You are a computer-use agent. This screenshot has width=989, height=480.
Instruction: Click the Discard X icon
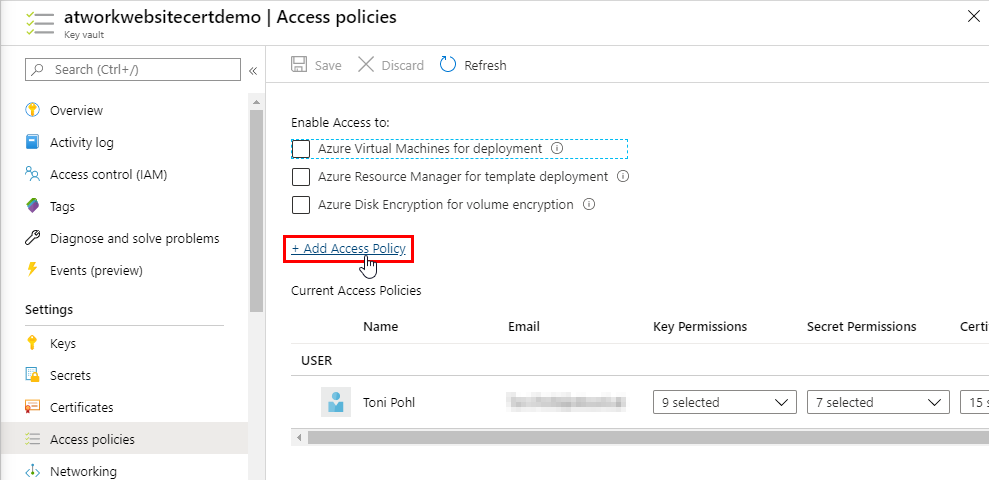click(x=366, y=65)
